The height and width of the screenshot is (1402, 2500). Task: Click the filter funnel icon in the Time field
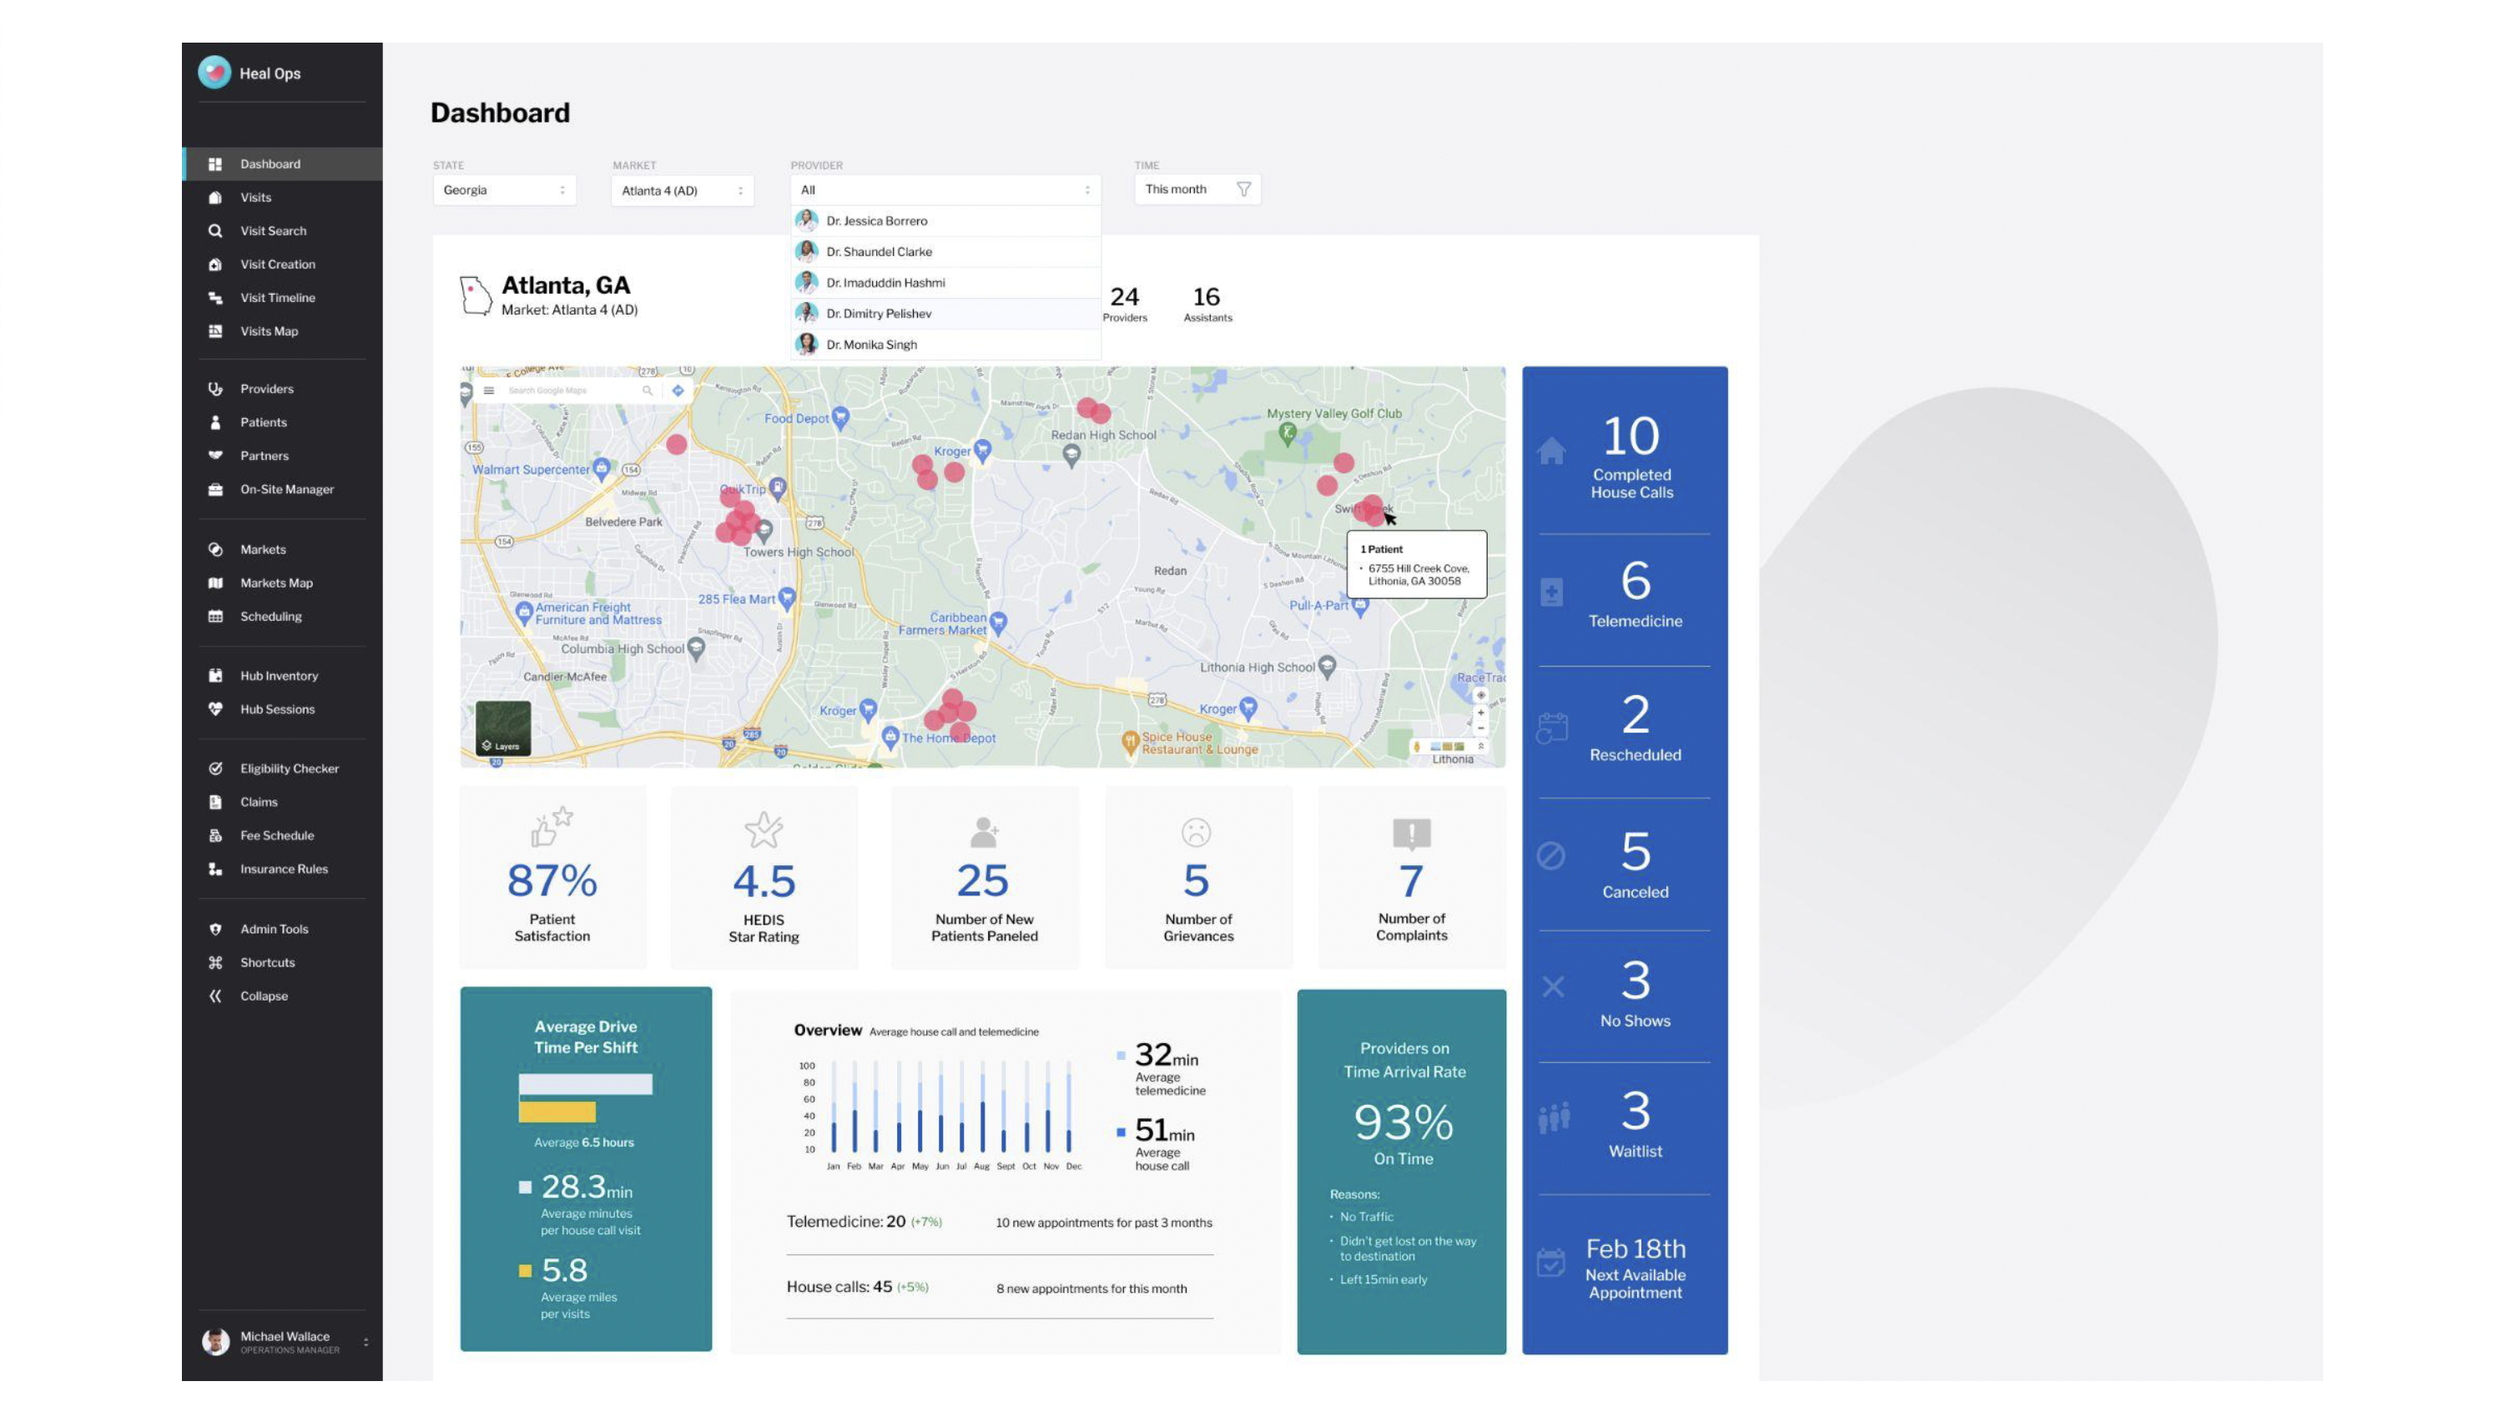pyautogui.click(x=1243, y=189)
